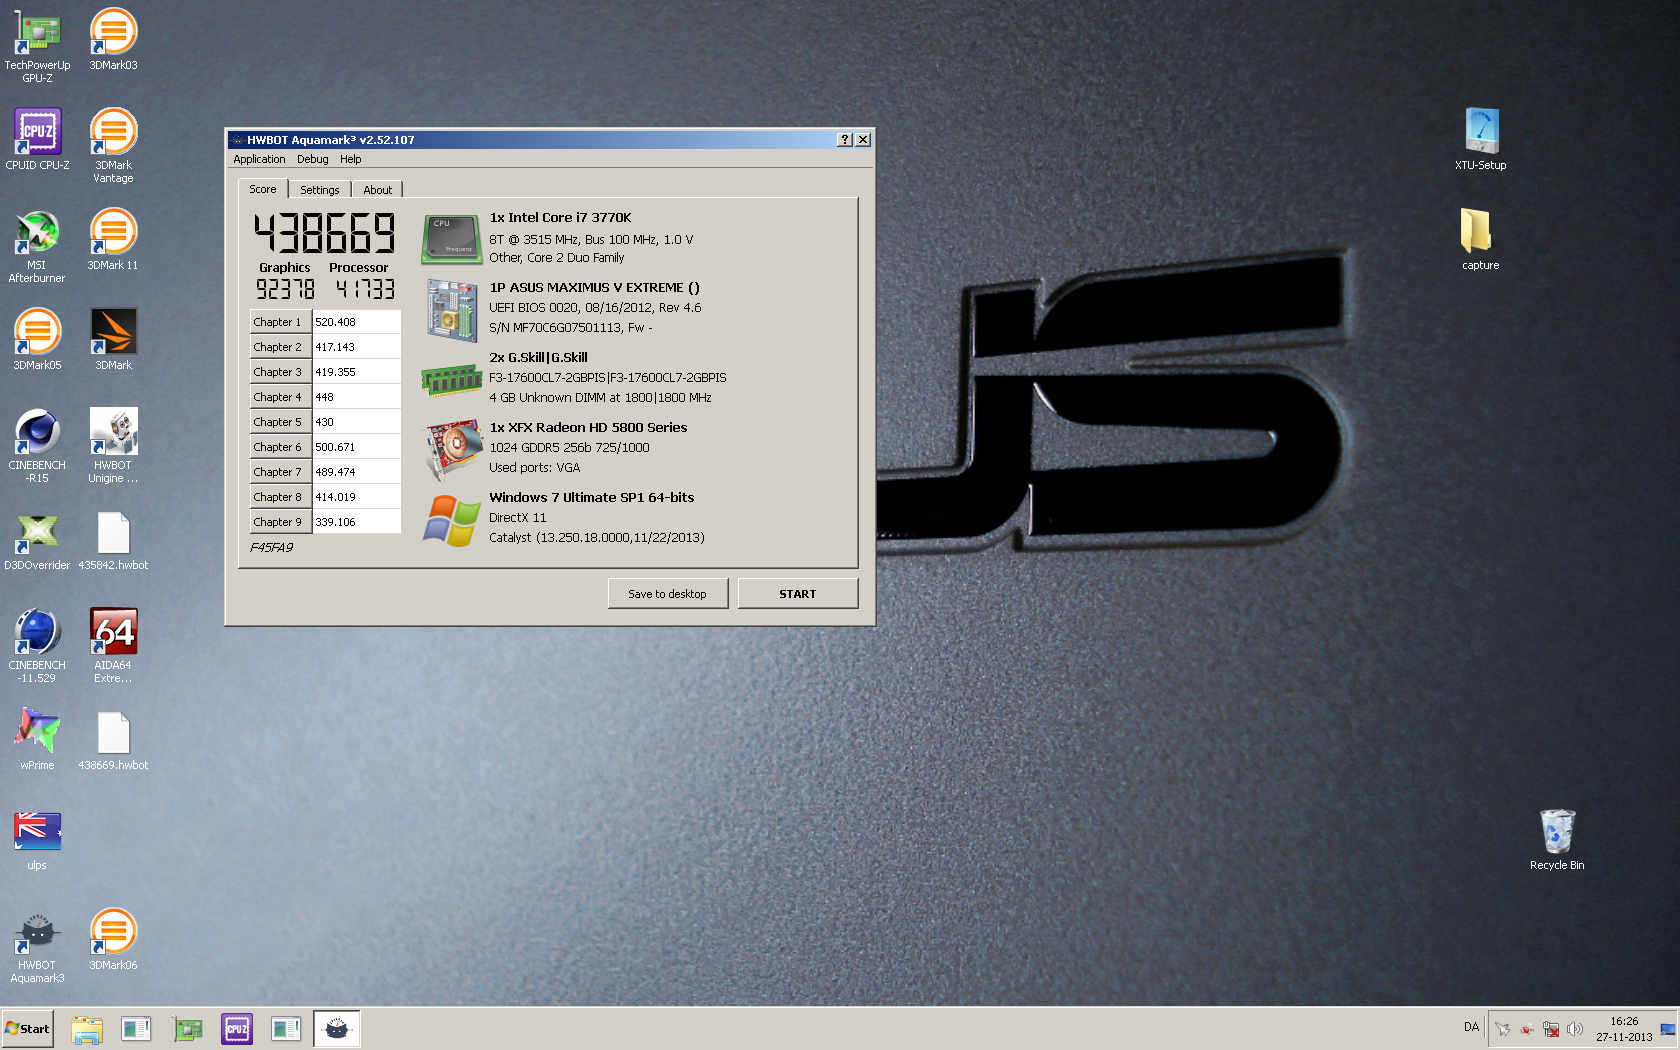The height and width of the screenshot is (1050, 1680).
Task: Switch to the Score tab
Action: click(263, 189)
